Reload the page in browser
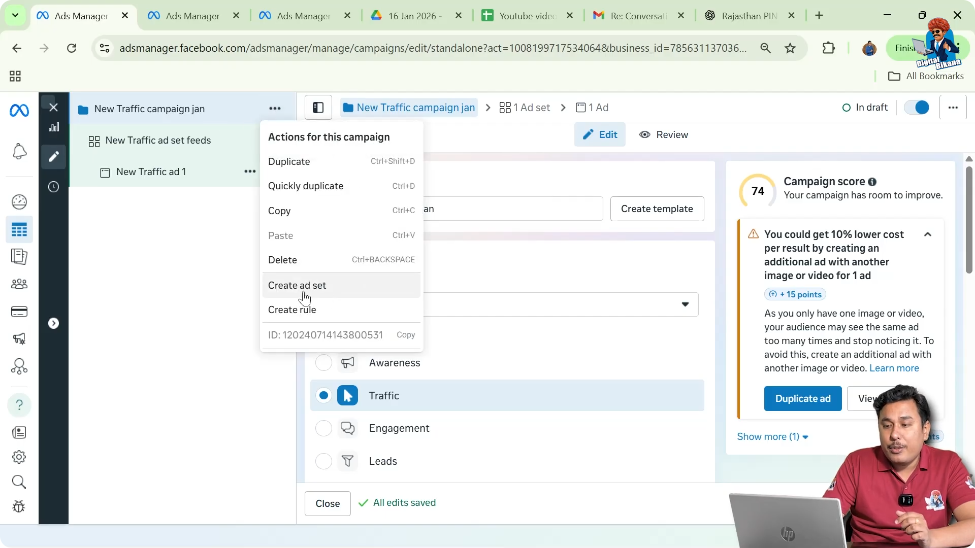The height and width of the screenshot is (548, 975). [72, 48]
